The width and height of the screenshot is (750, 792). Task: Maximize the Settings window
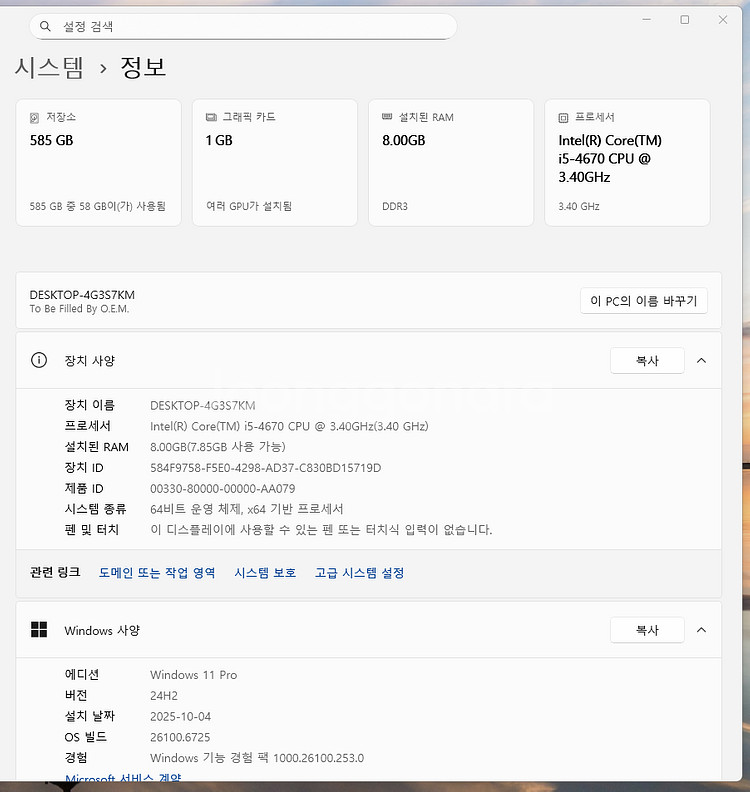pos(685,20)
